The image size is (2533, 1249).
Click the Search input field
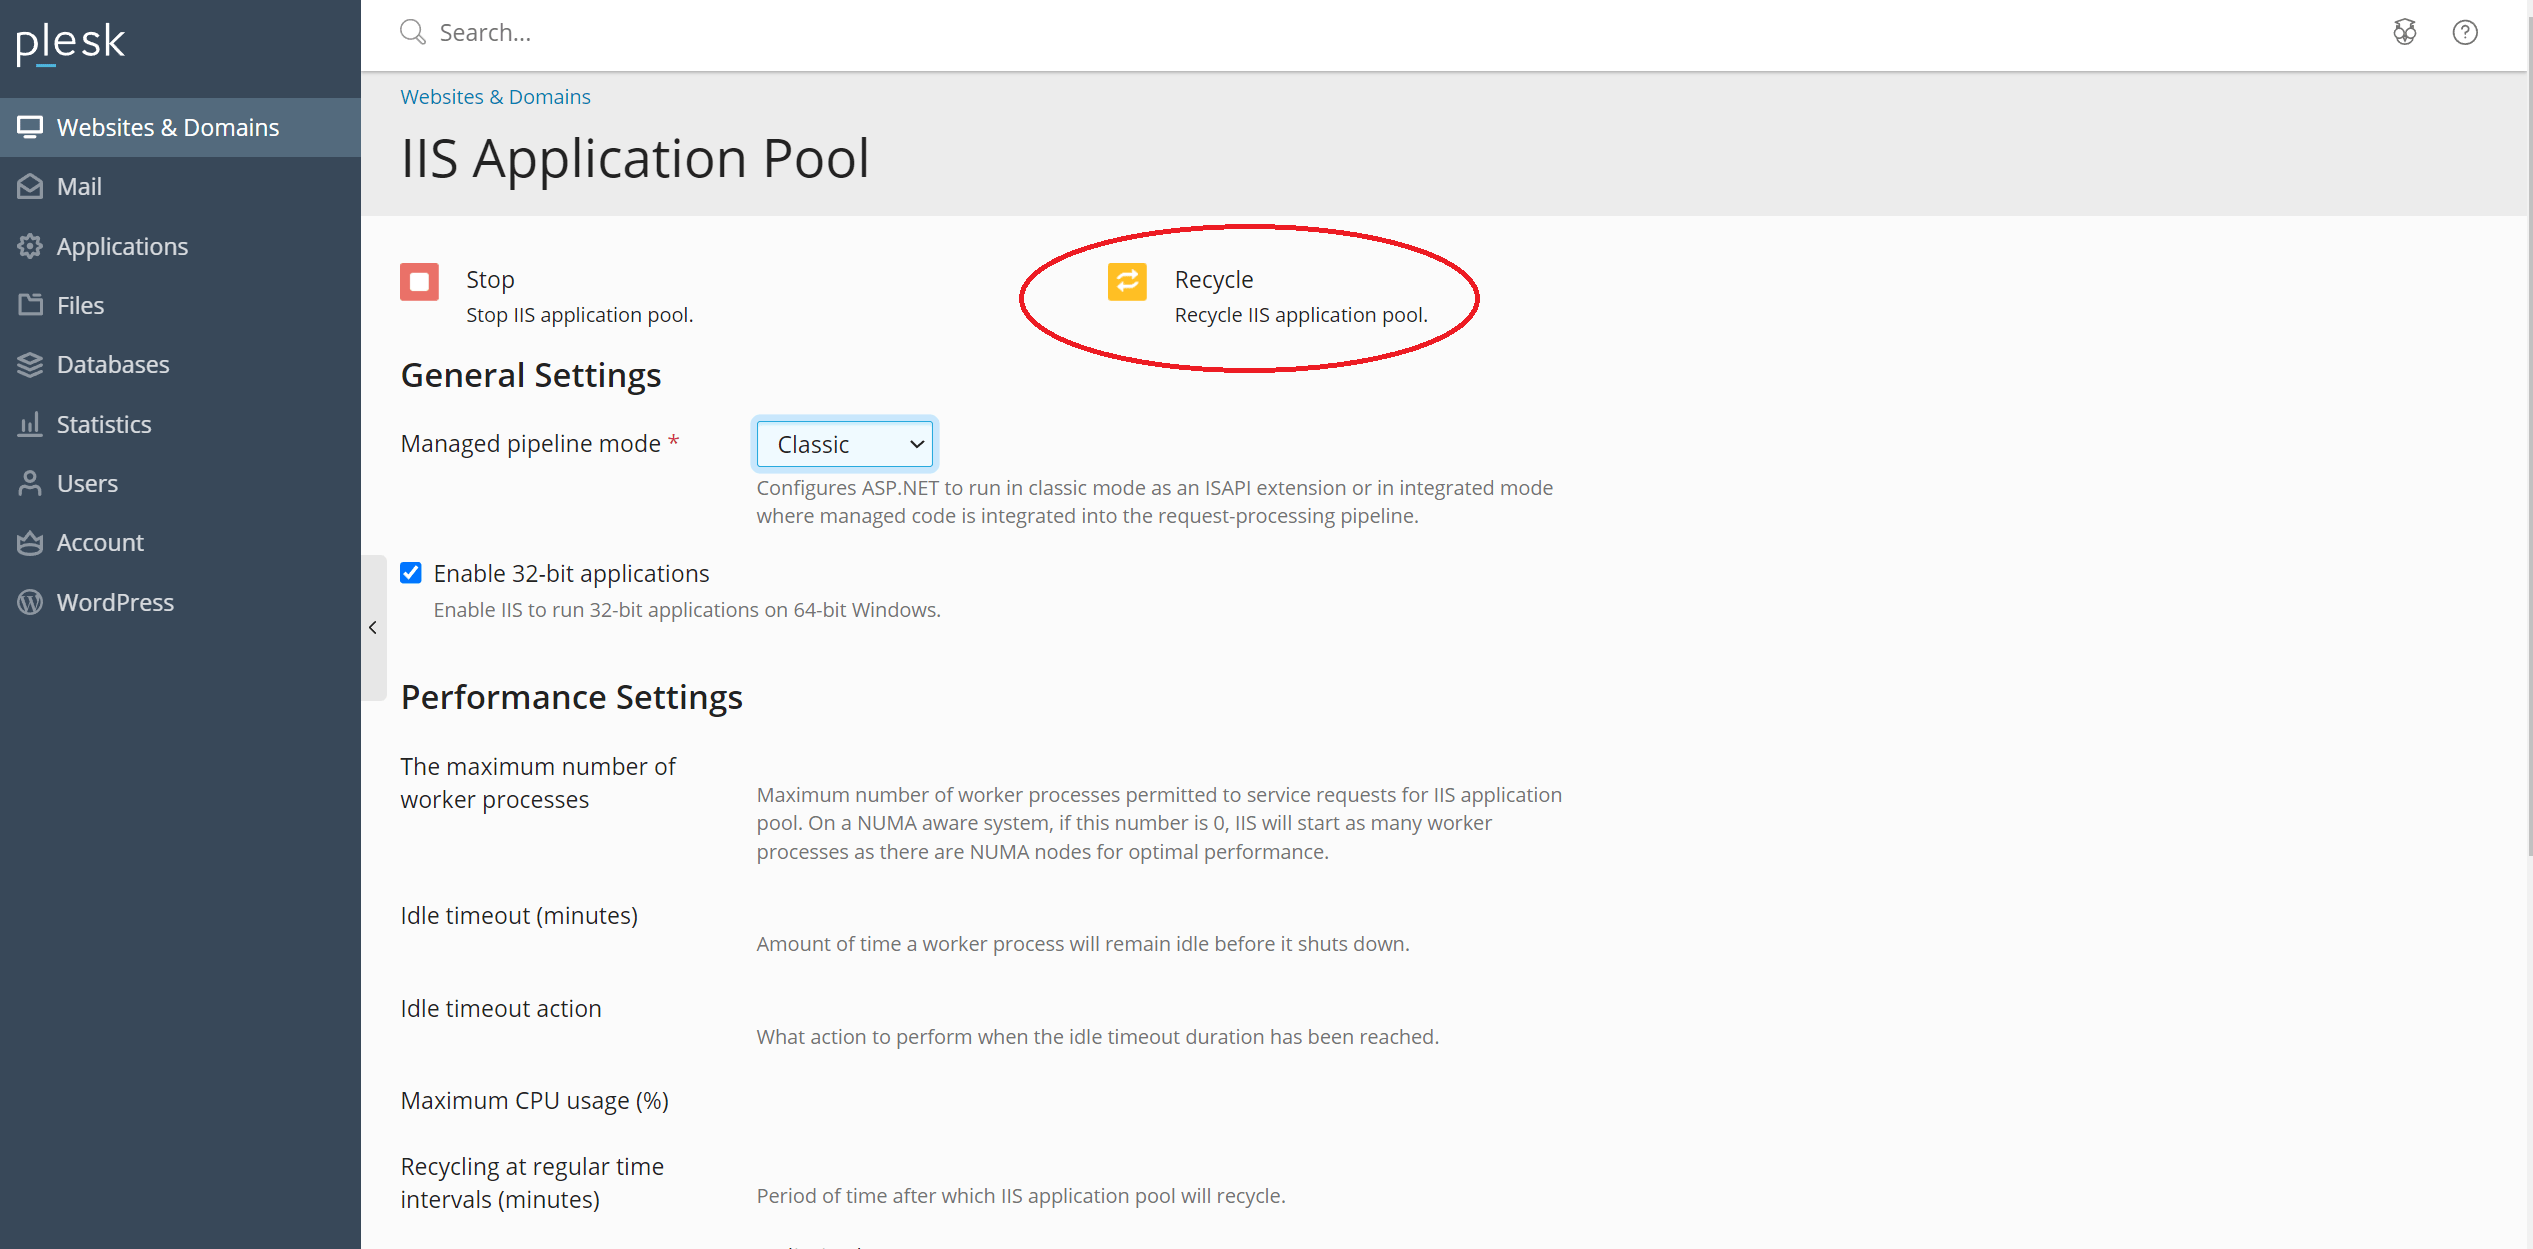click(x=1400, y=33)
